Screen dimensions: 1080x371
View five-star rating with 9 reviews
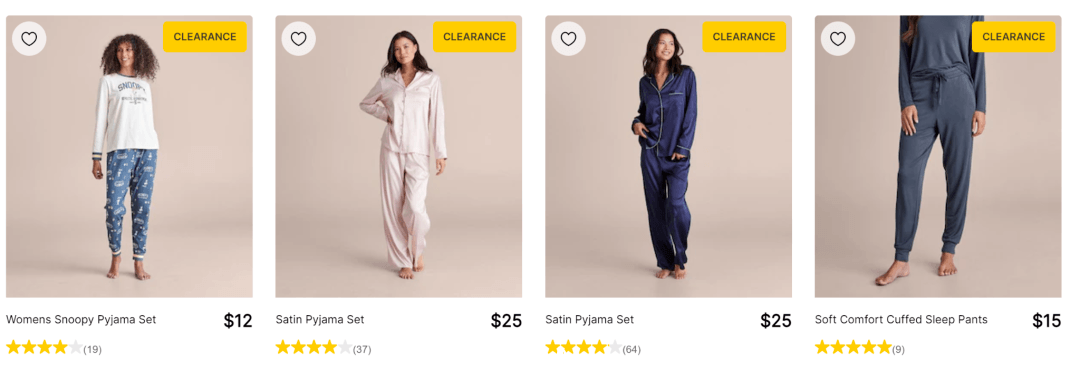tap(860, 348)
